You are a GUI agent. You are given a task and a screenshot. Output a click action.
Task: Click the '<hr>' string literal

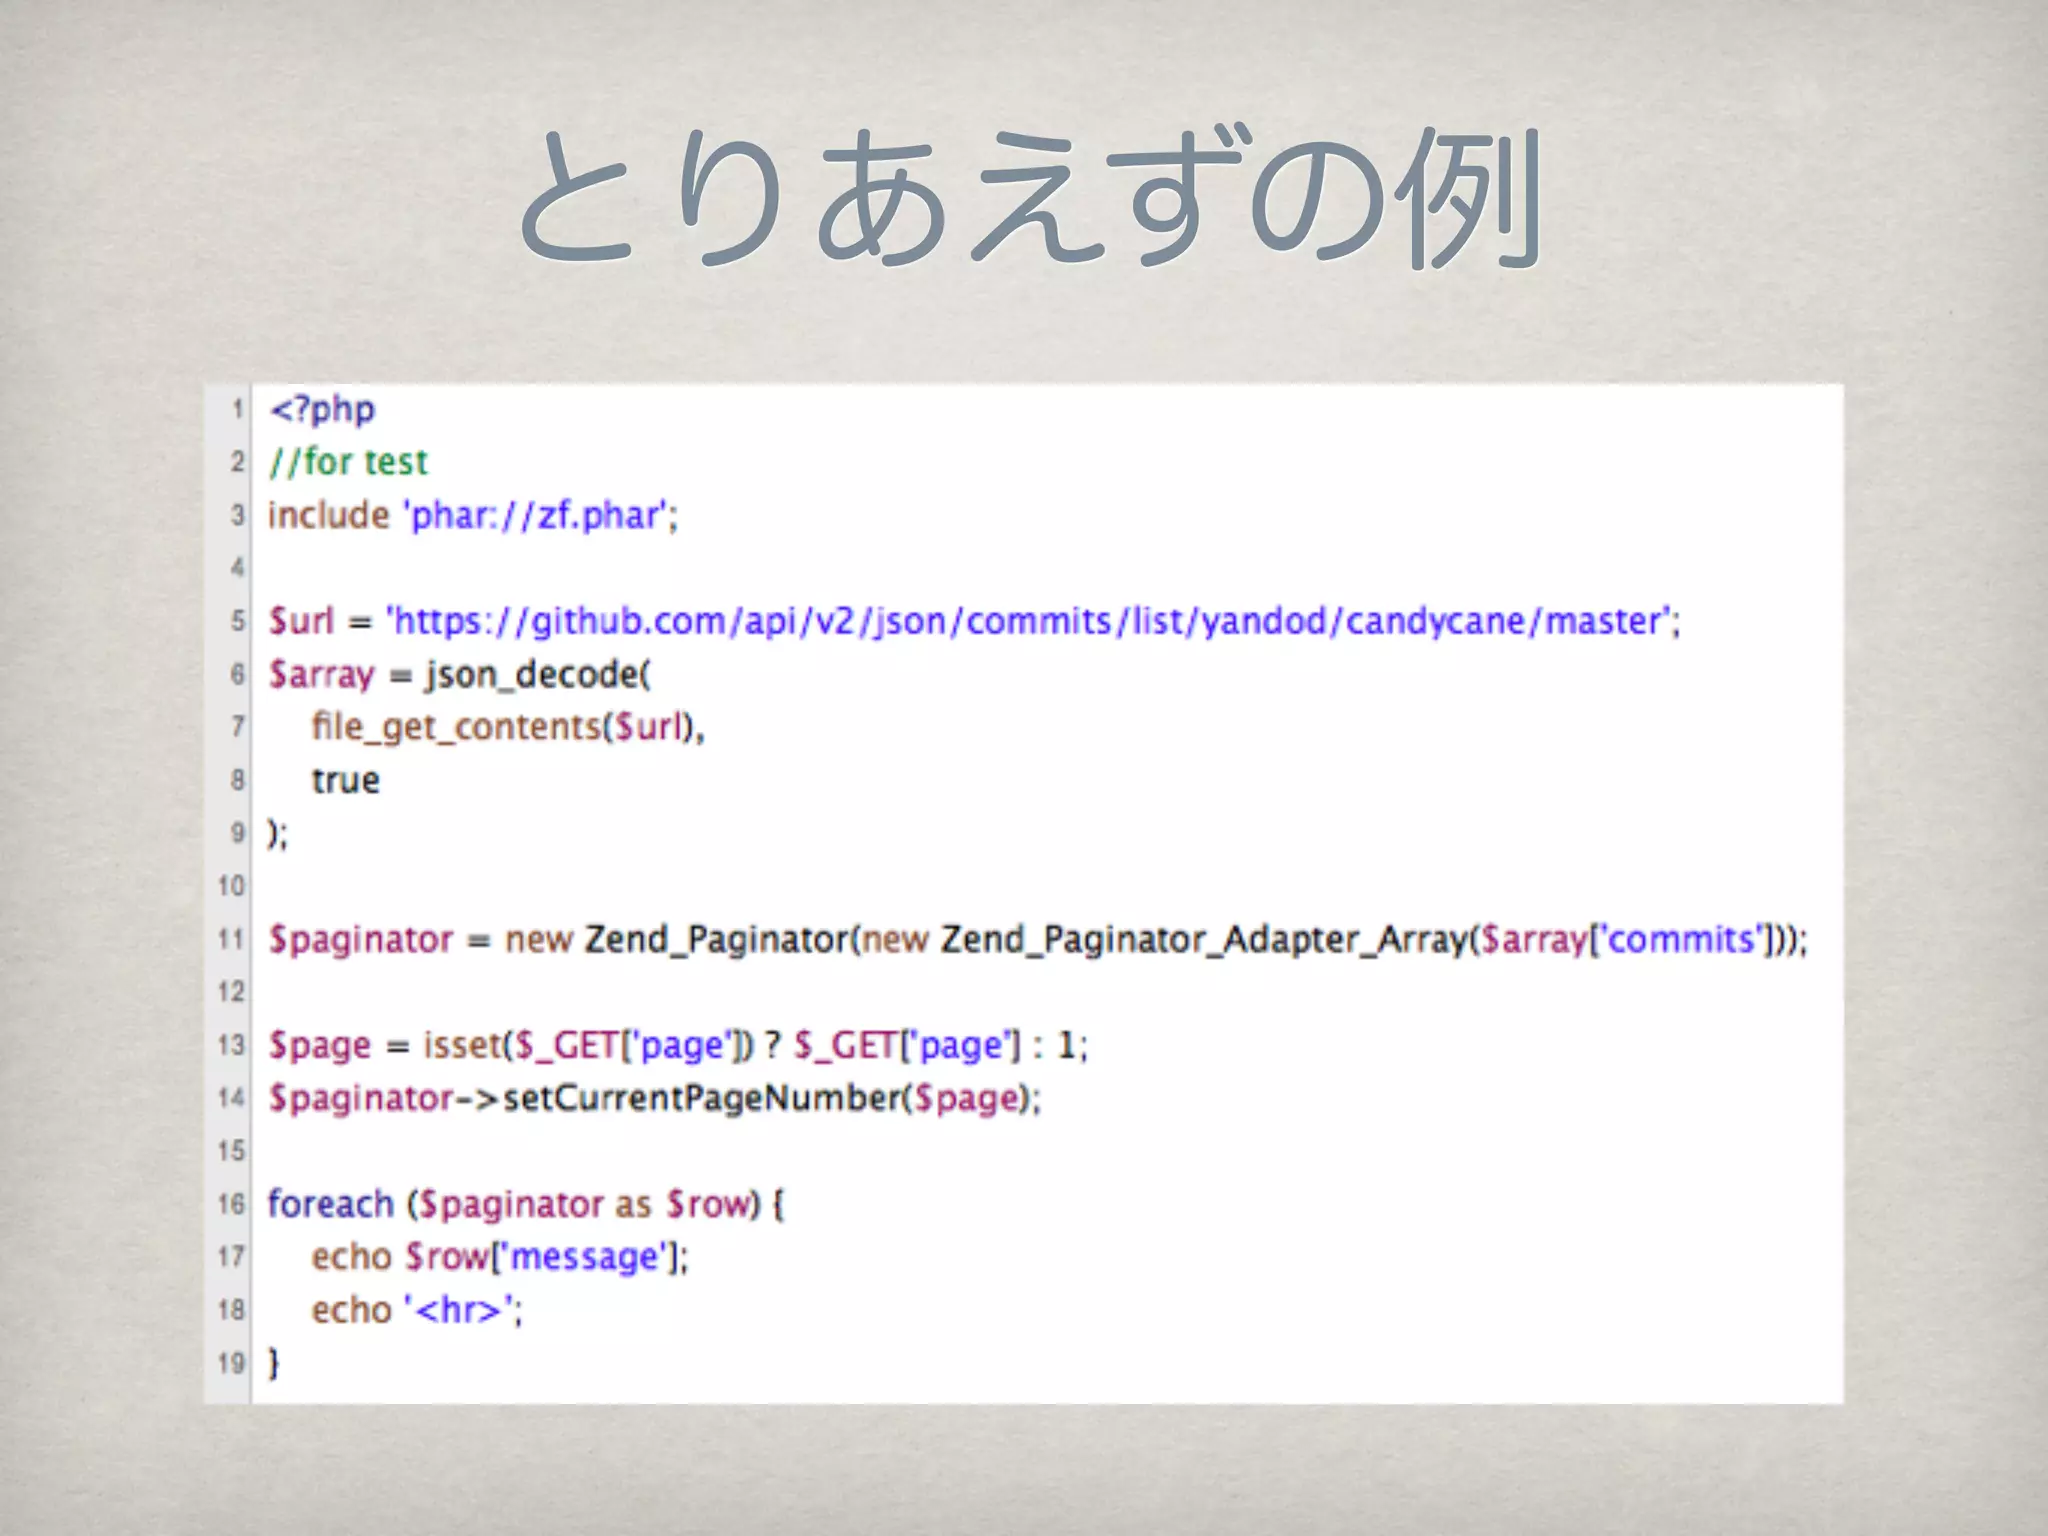tap(458, 1310)
